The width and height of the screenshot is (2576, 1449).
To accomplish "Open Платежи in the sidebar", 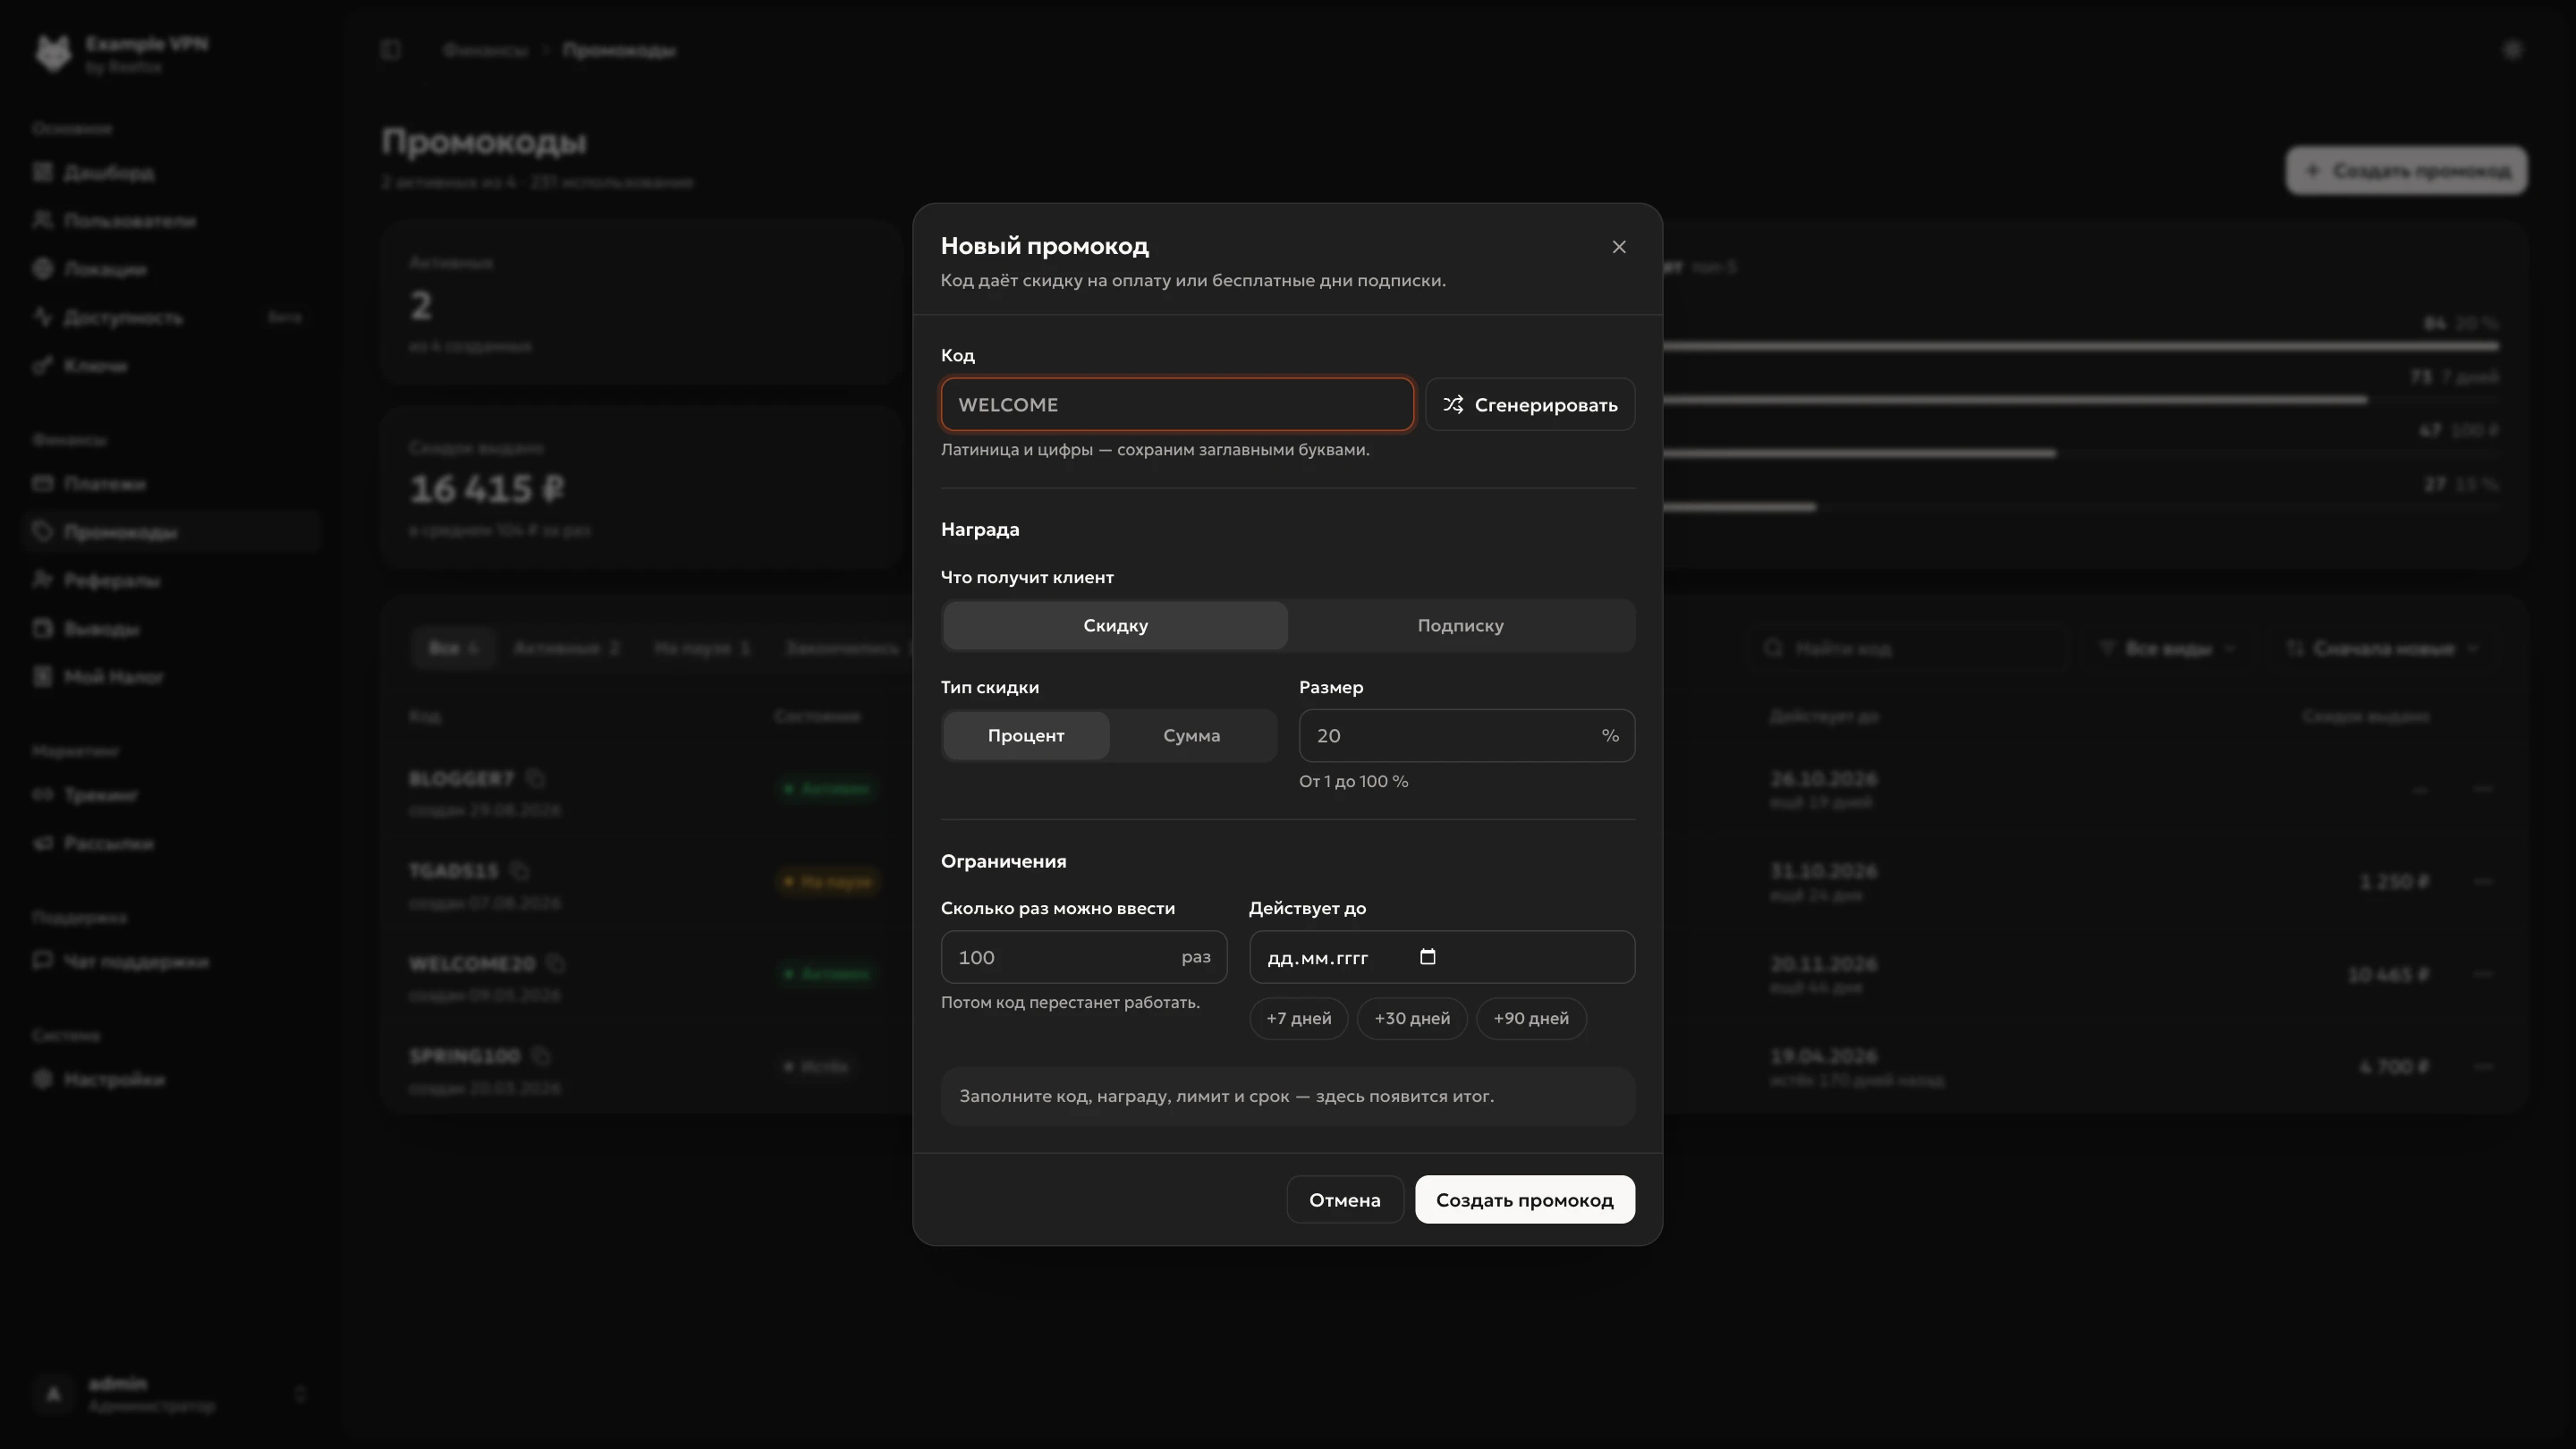I will click(173, 484).
